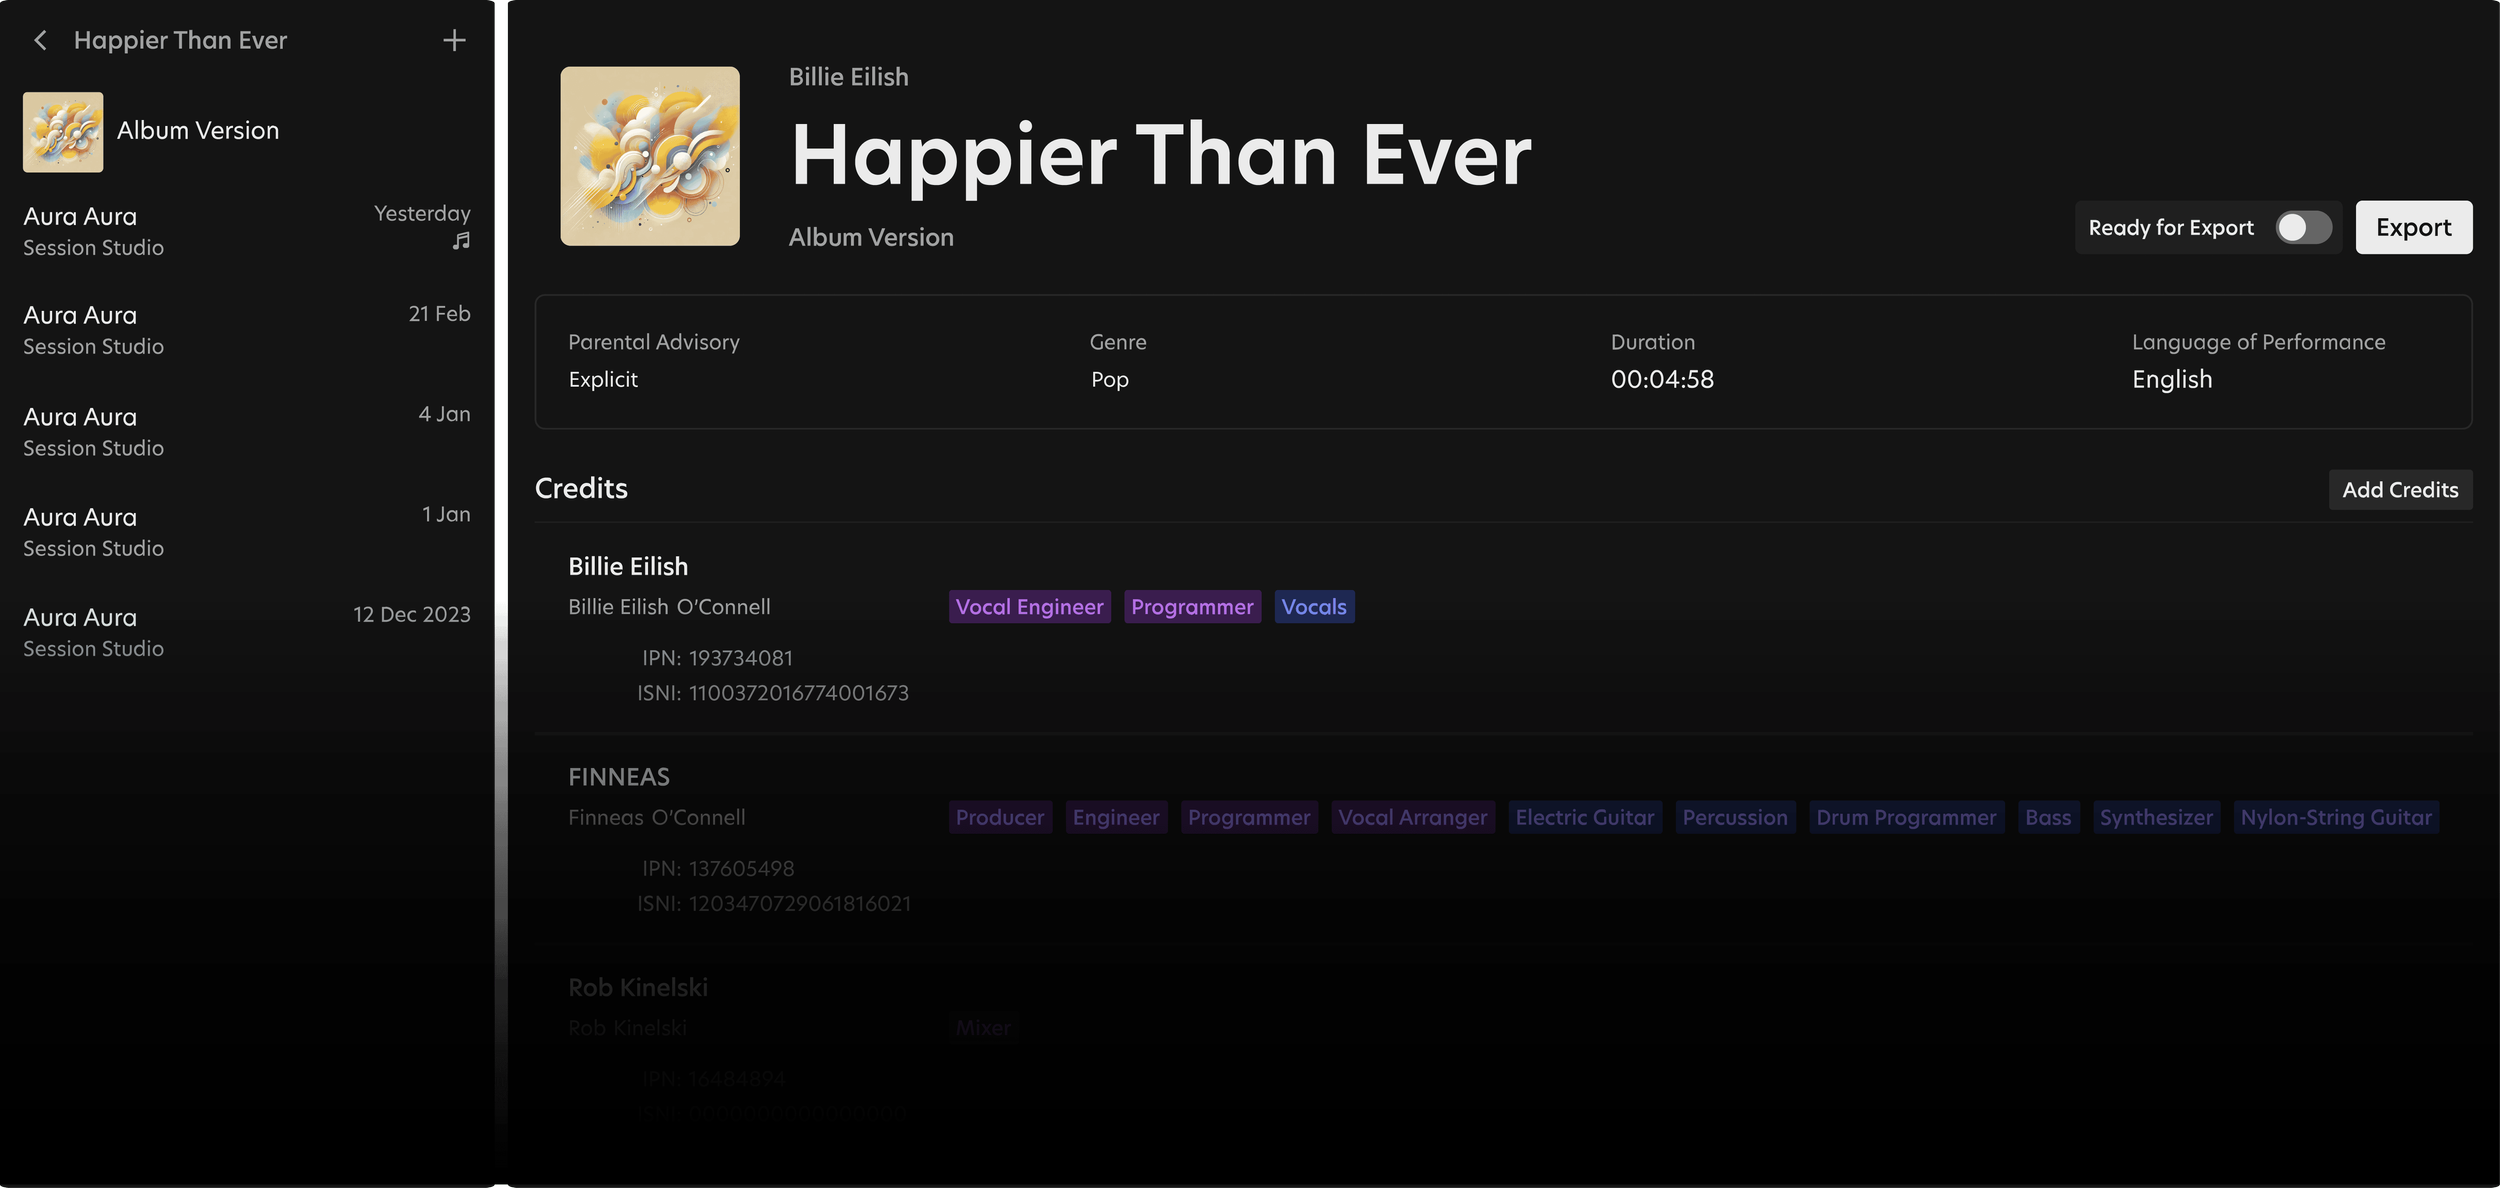Click the Electric Guitar role tag

pos(1585,818)
